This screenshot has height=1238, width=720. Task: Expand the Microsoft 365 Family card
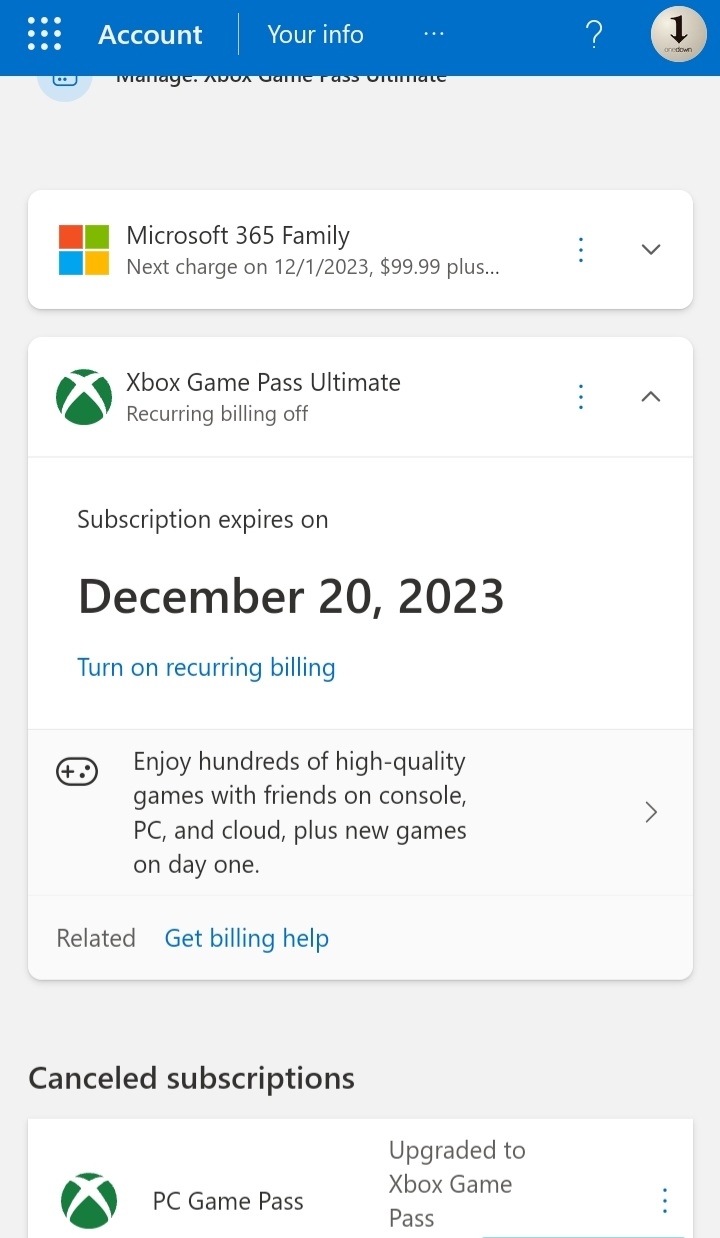[651, 250]
